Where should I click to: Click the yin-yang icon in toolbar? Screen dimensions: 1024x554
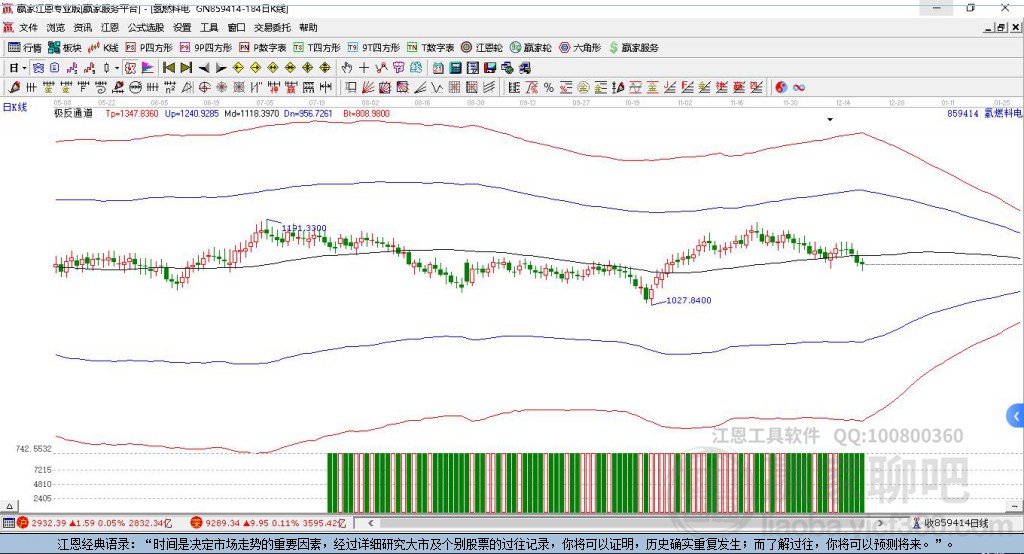[781, 87]
